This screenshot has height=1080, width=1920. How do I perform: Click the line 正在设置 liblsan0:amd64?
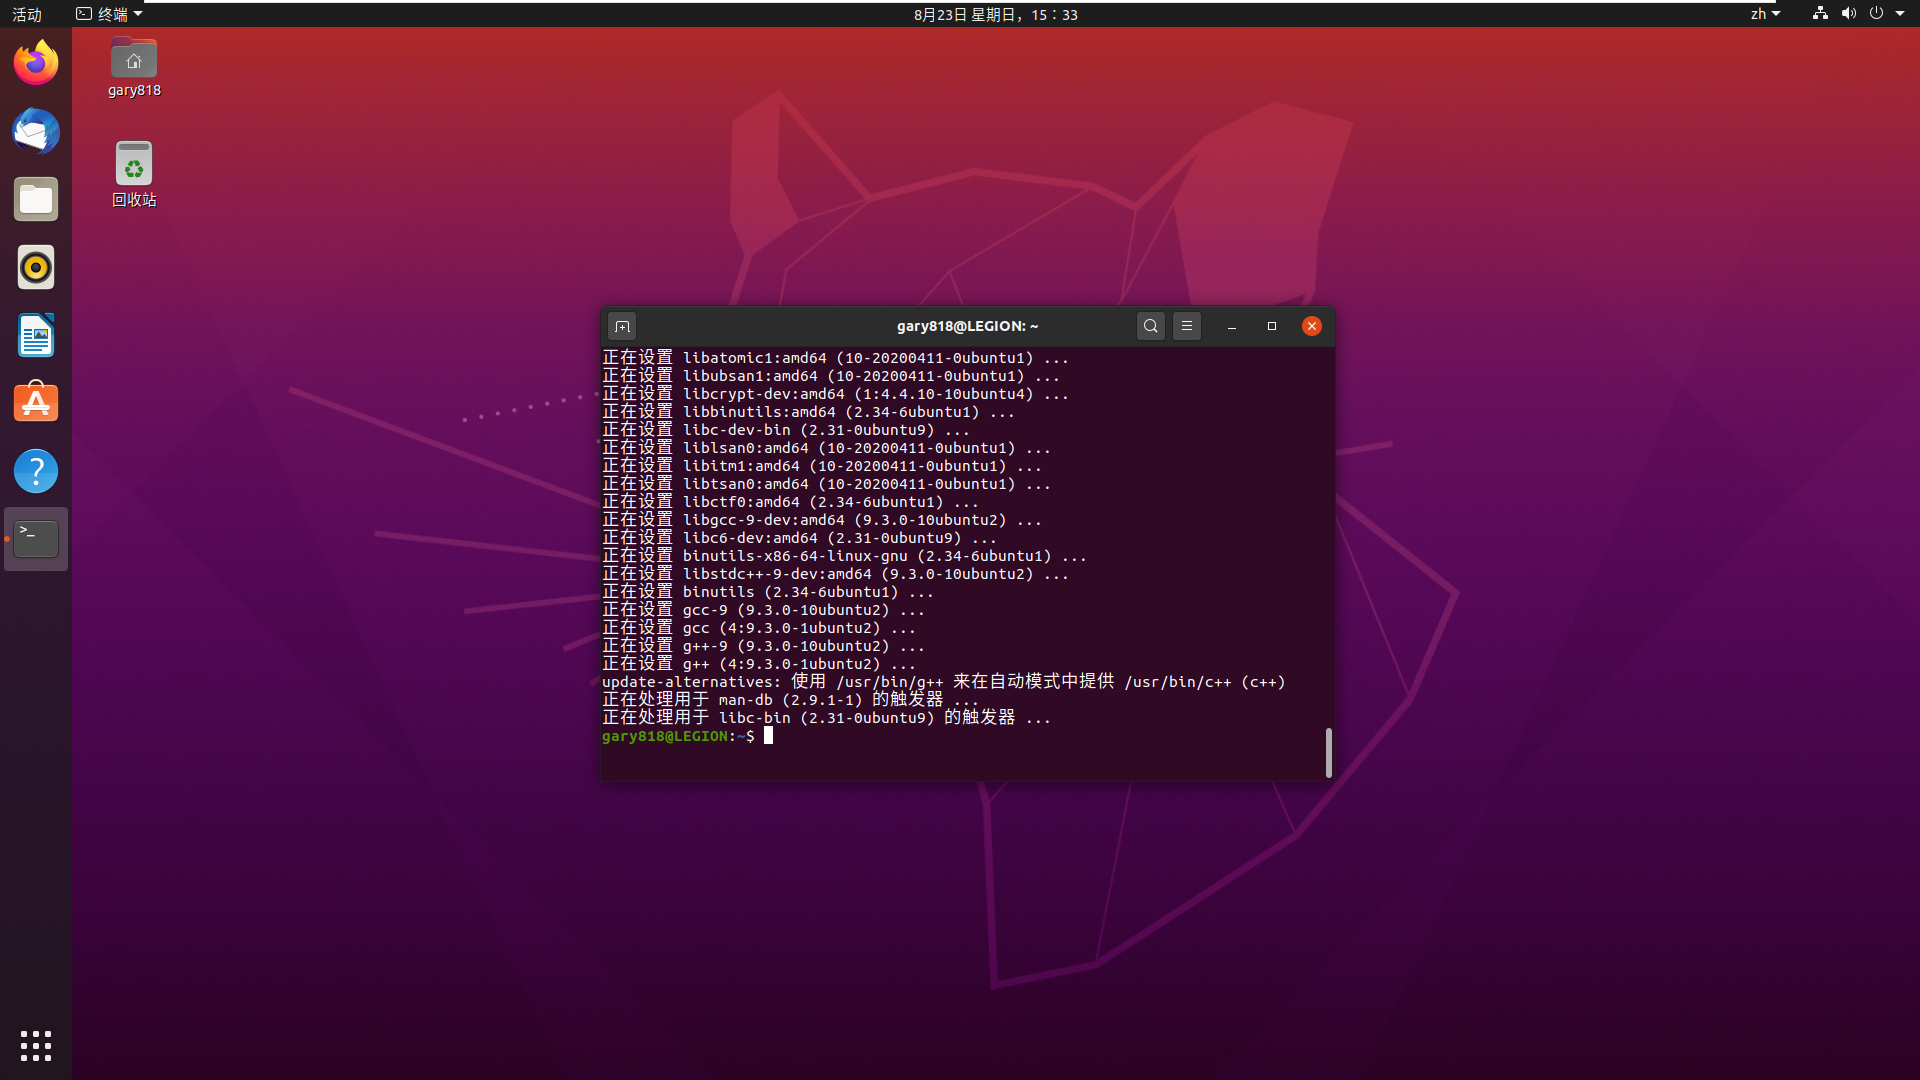click(x=826, y=448)
